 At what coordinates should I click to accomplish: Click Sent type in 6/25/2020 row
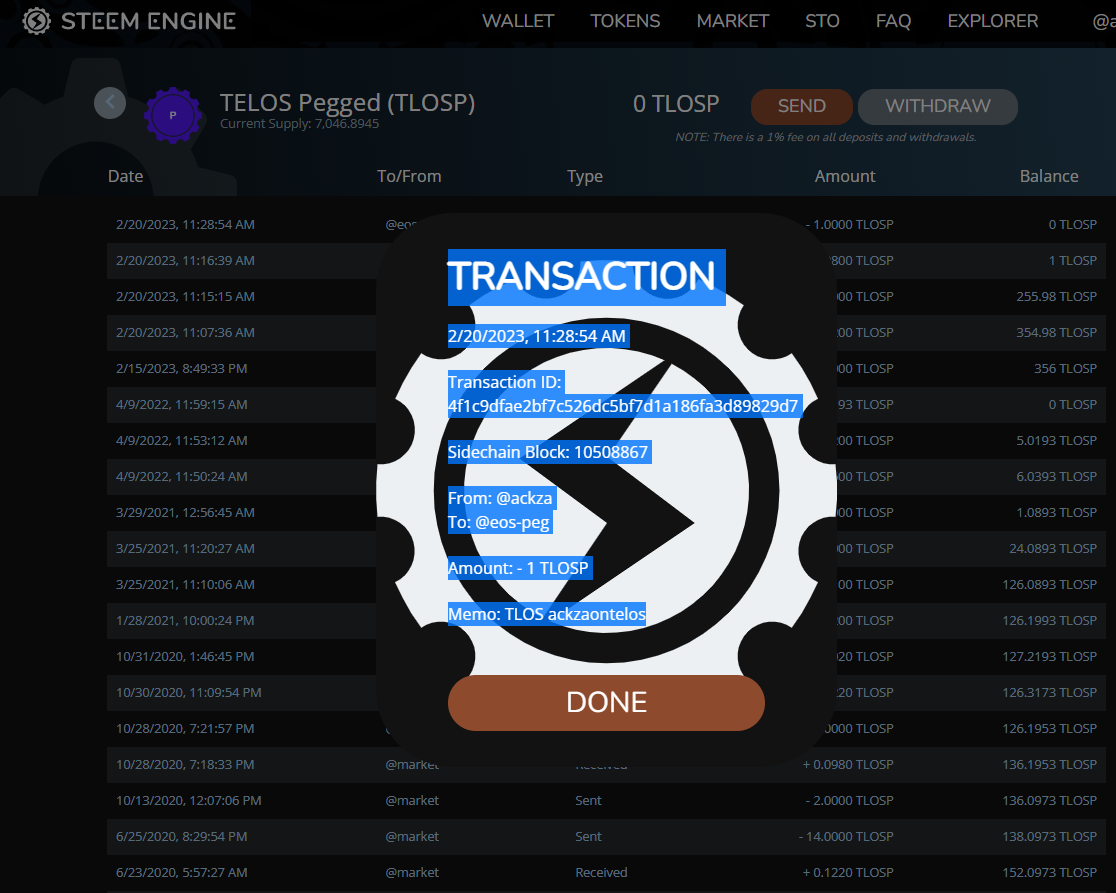[589, 836]
